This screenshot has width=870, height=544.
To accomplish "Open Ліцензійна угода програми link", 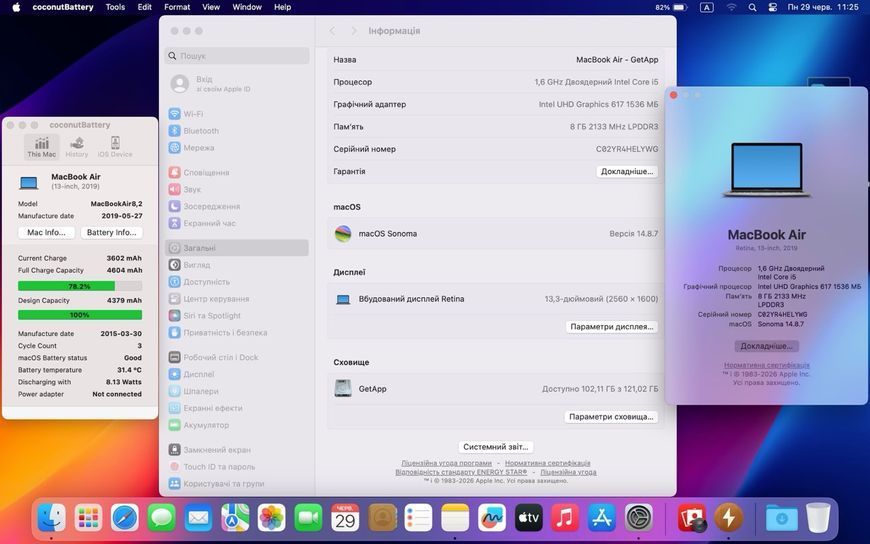I will [447, 463].
